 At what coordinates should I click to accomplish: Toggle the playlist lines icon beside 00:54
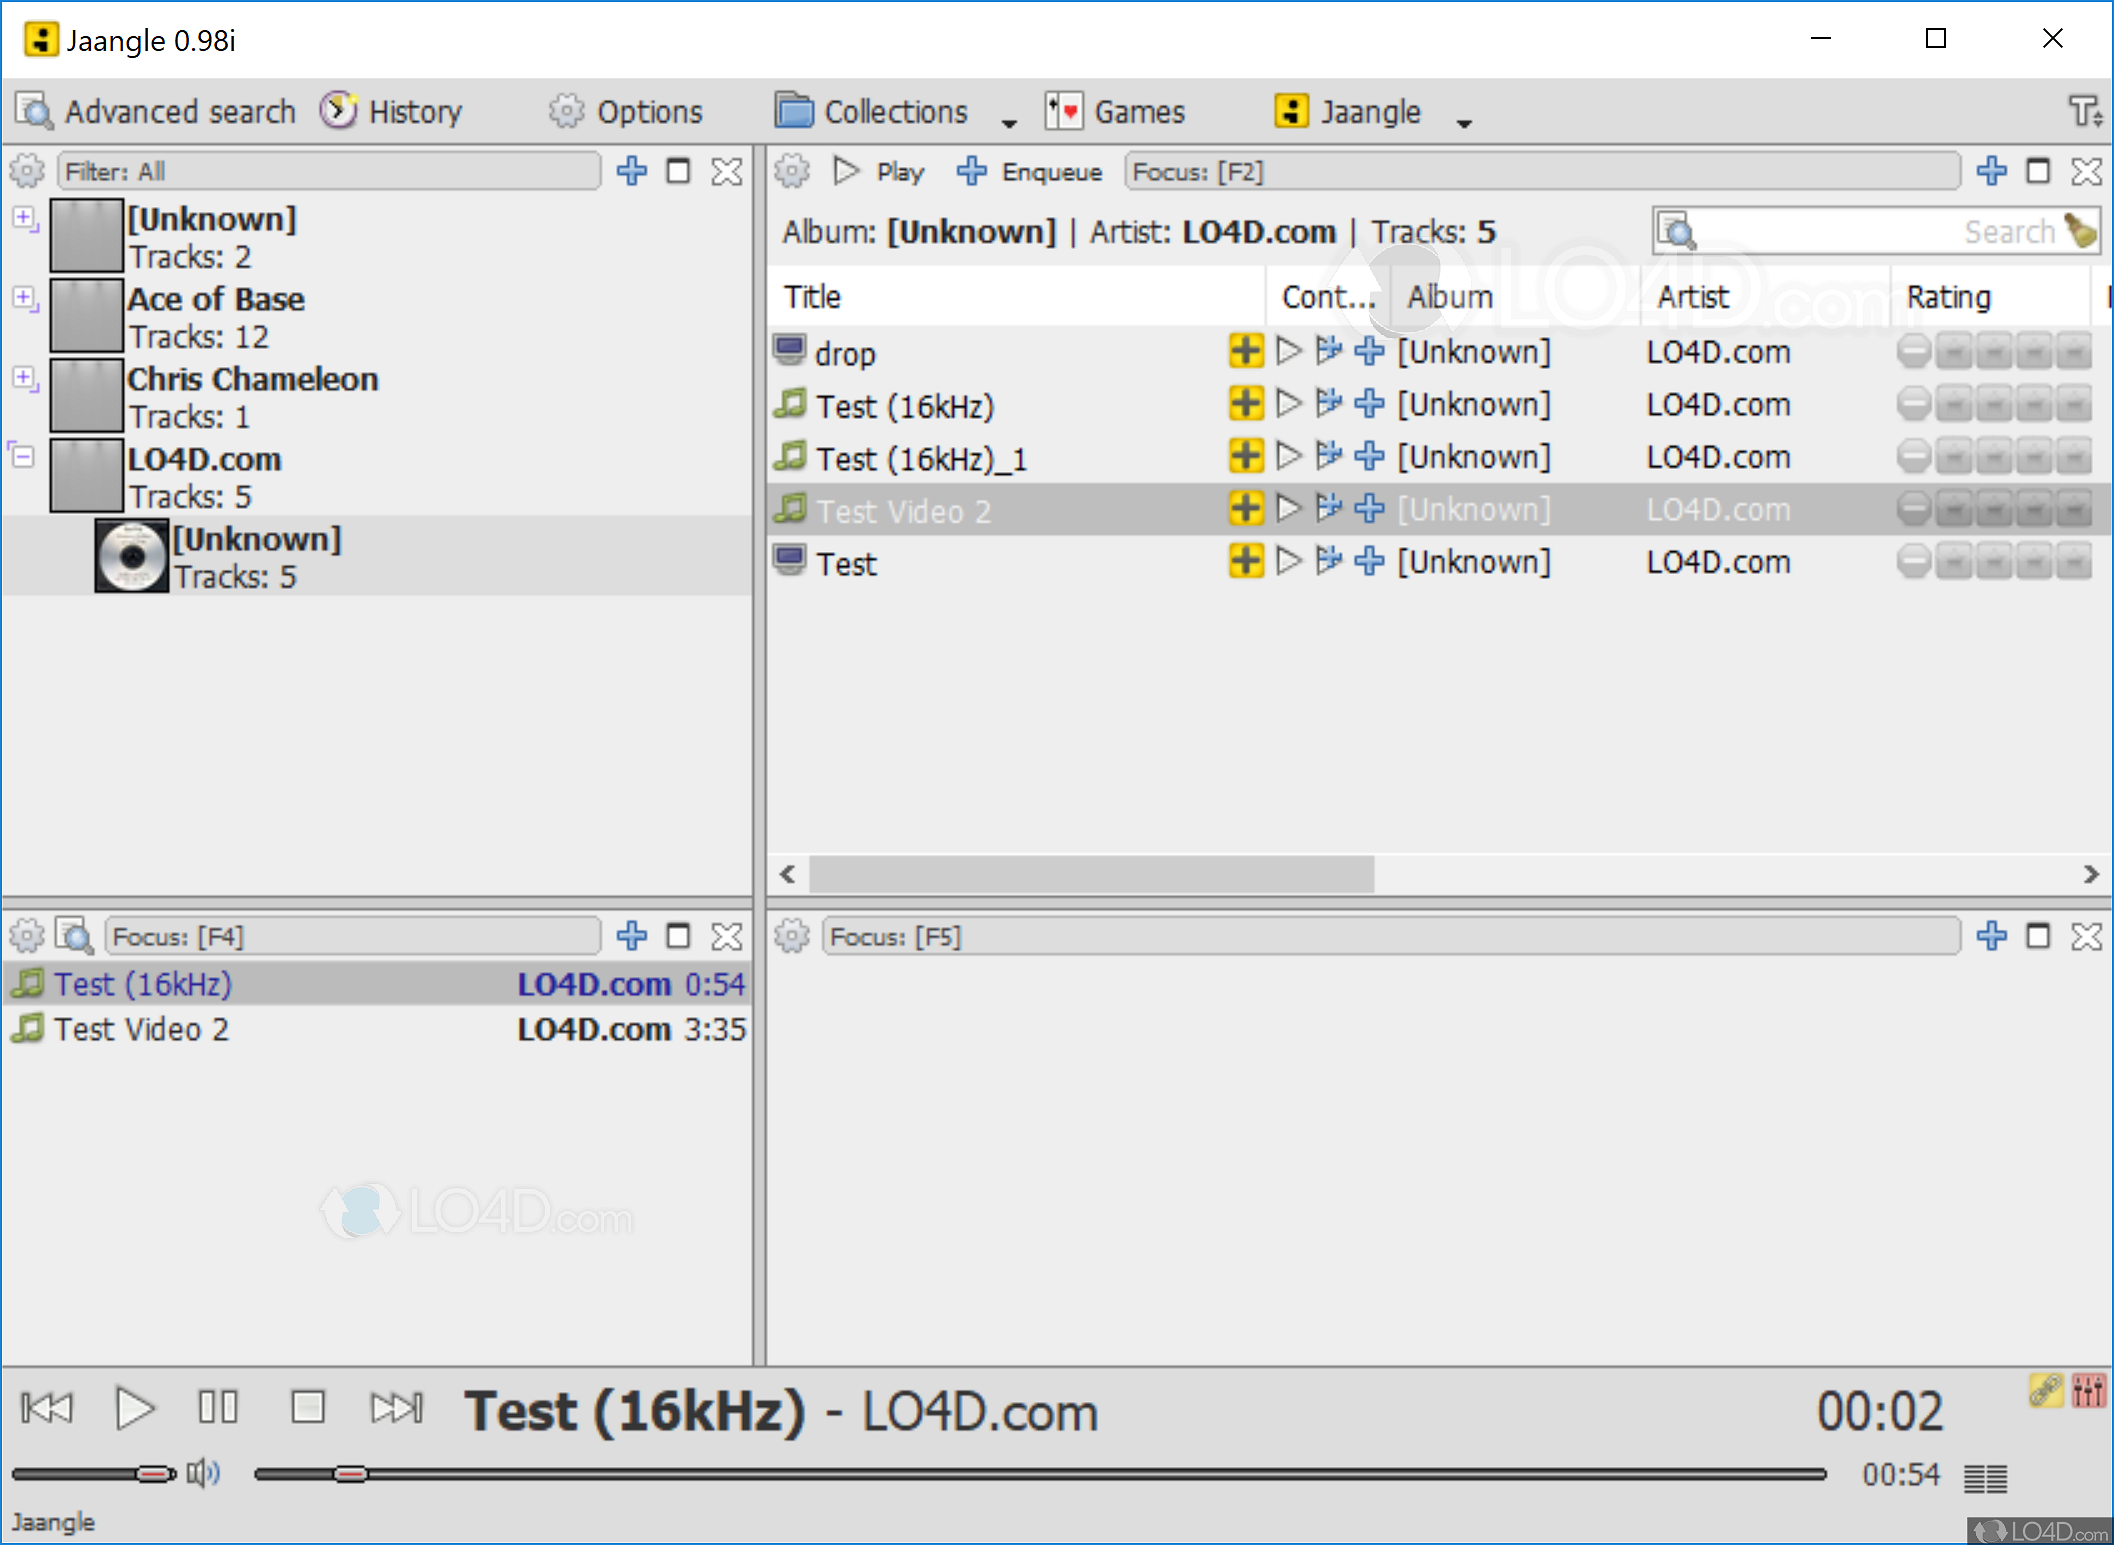pos(1985,1477)
